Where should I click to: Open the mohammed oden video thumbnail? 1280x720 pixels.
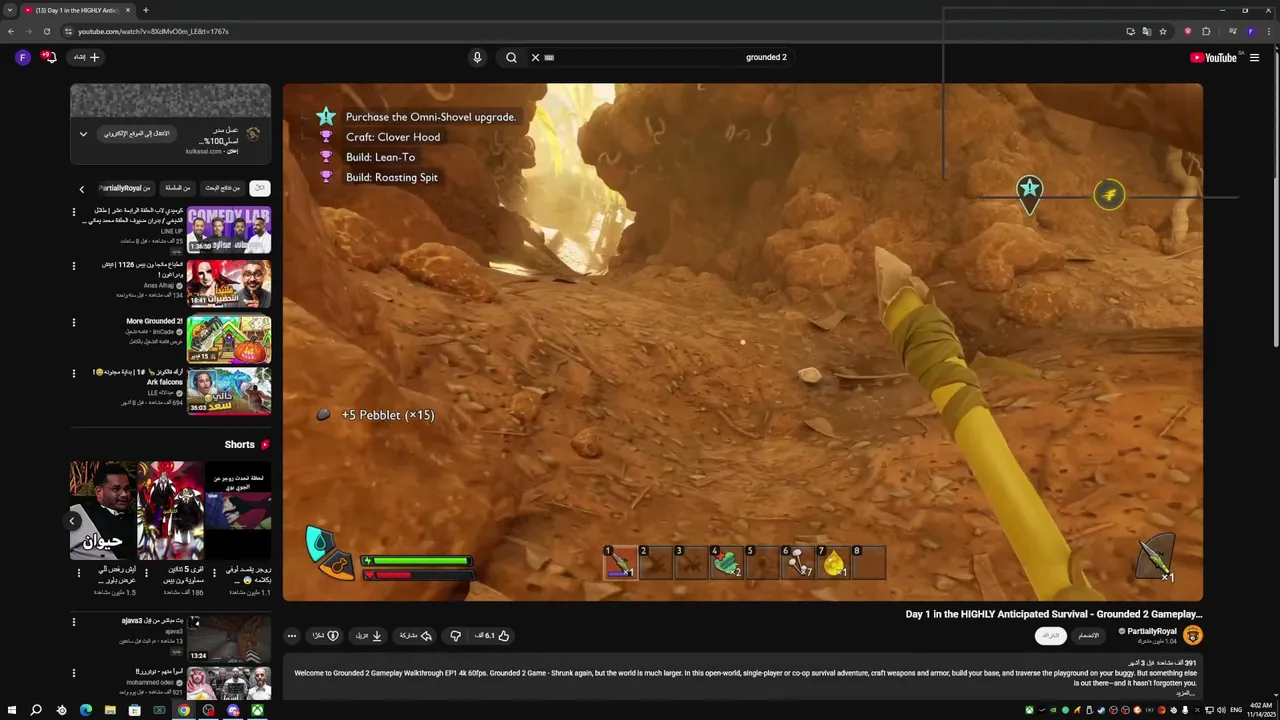[x=229, y=683]
